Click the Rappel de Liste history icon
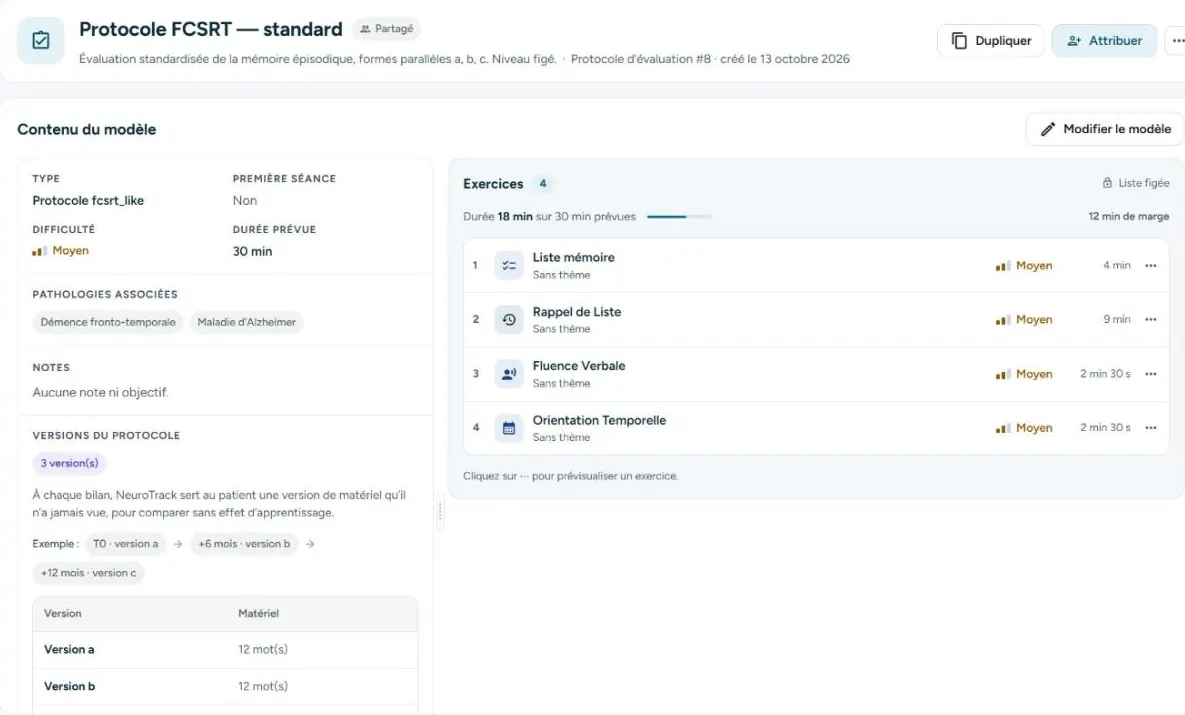 (509, 320)
